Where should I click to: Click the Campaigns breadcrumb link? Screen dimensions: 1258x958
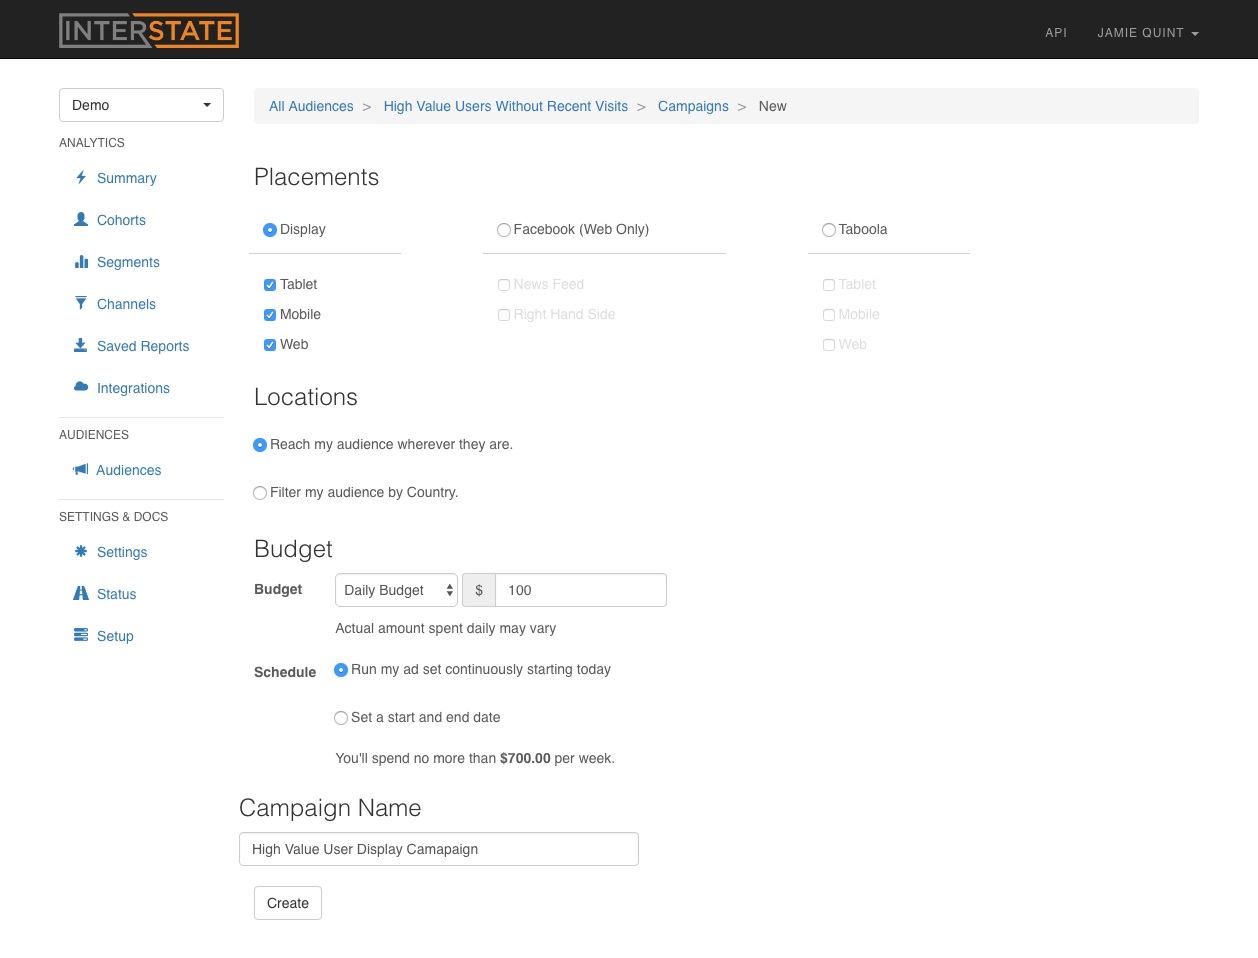[693, 106]
